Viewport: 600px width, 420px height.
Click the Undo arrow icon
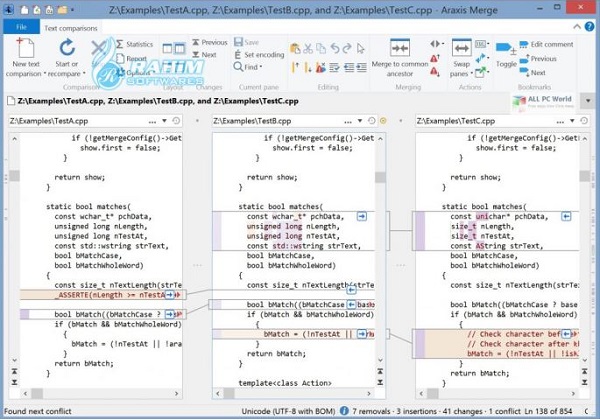[335, 48]
